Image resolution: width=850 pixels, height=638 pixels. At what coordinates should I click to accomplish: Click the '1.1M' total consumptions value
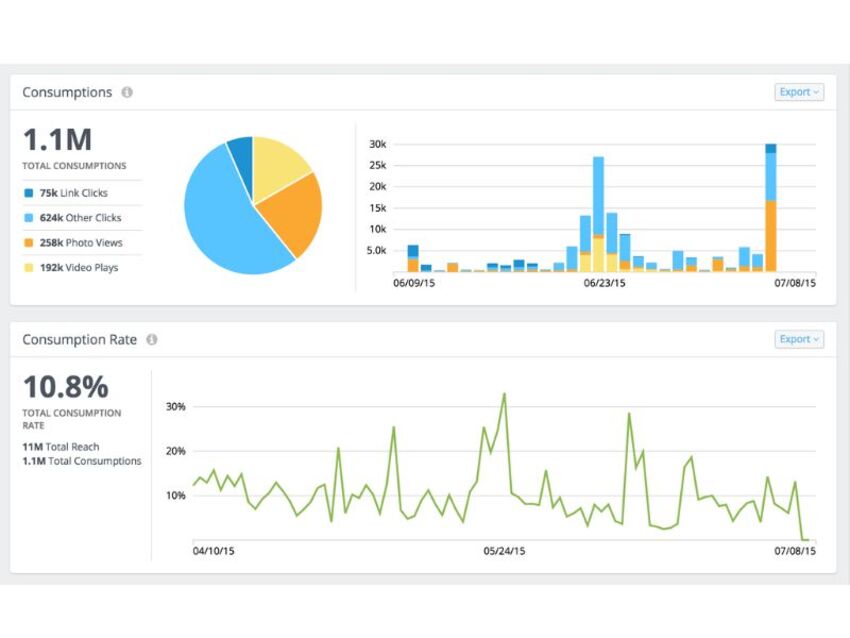57,140
